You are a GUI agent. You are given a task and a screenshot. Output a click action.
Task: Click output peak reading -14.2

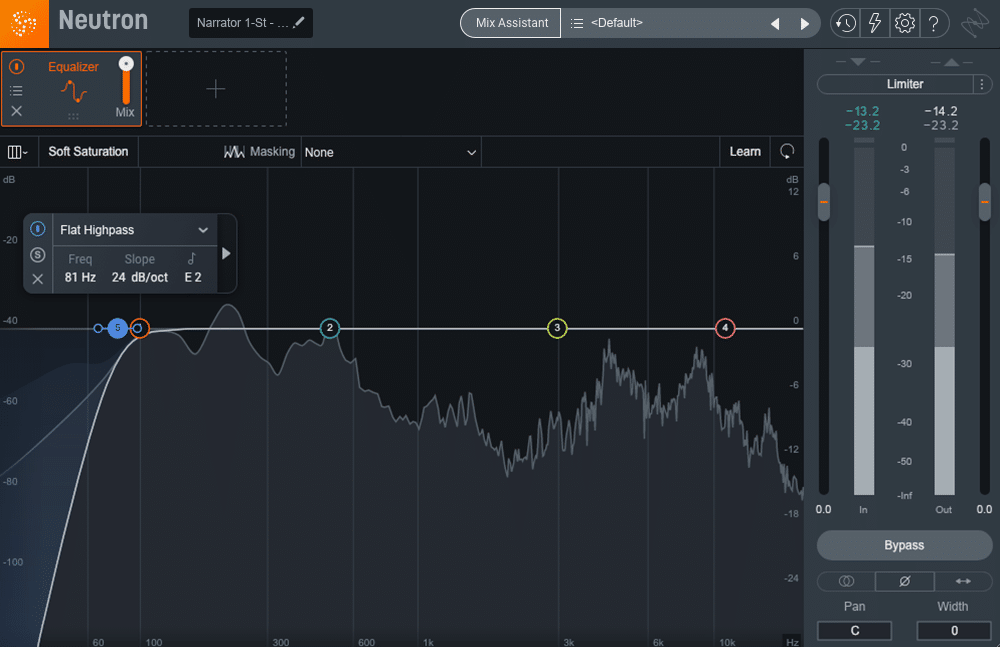point(941,111)
